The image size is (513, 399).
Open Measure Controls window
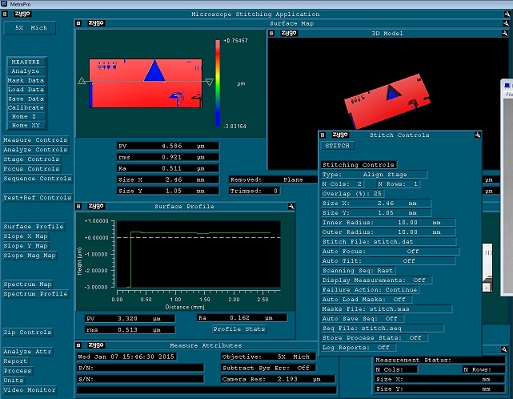pos(35,140)
